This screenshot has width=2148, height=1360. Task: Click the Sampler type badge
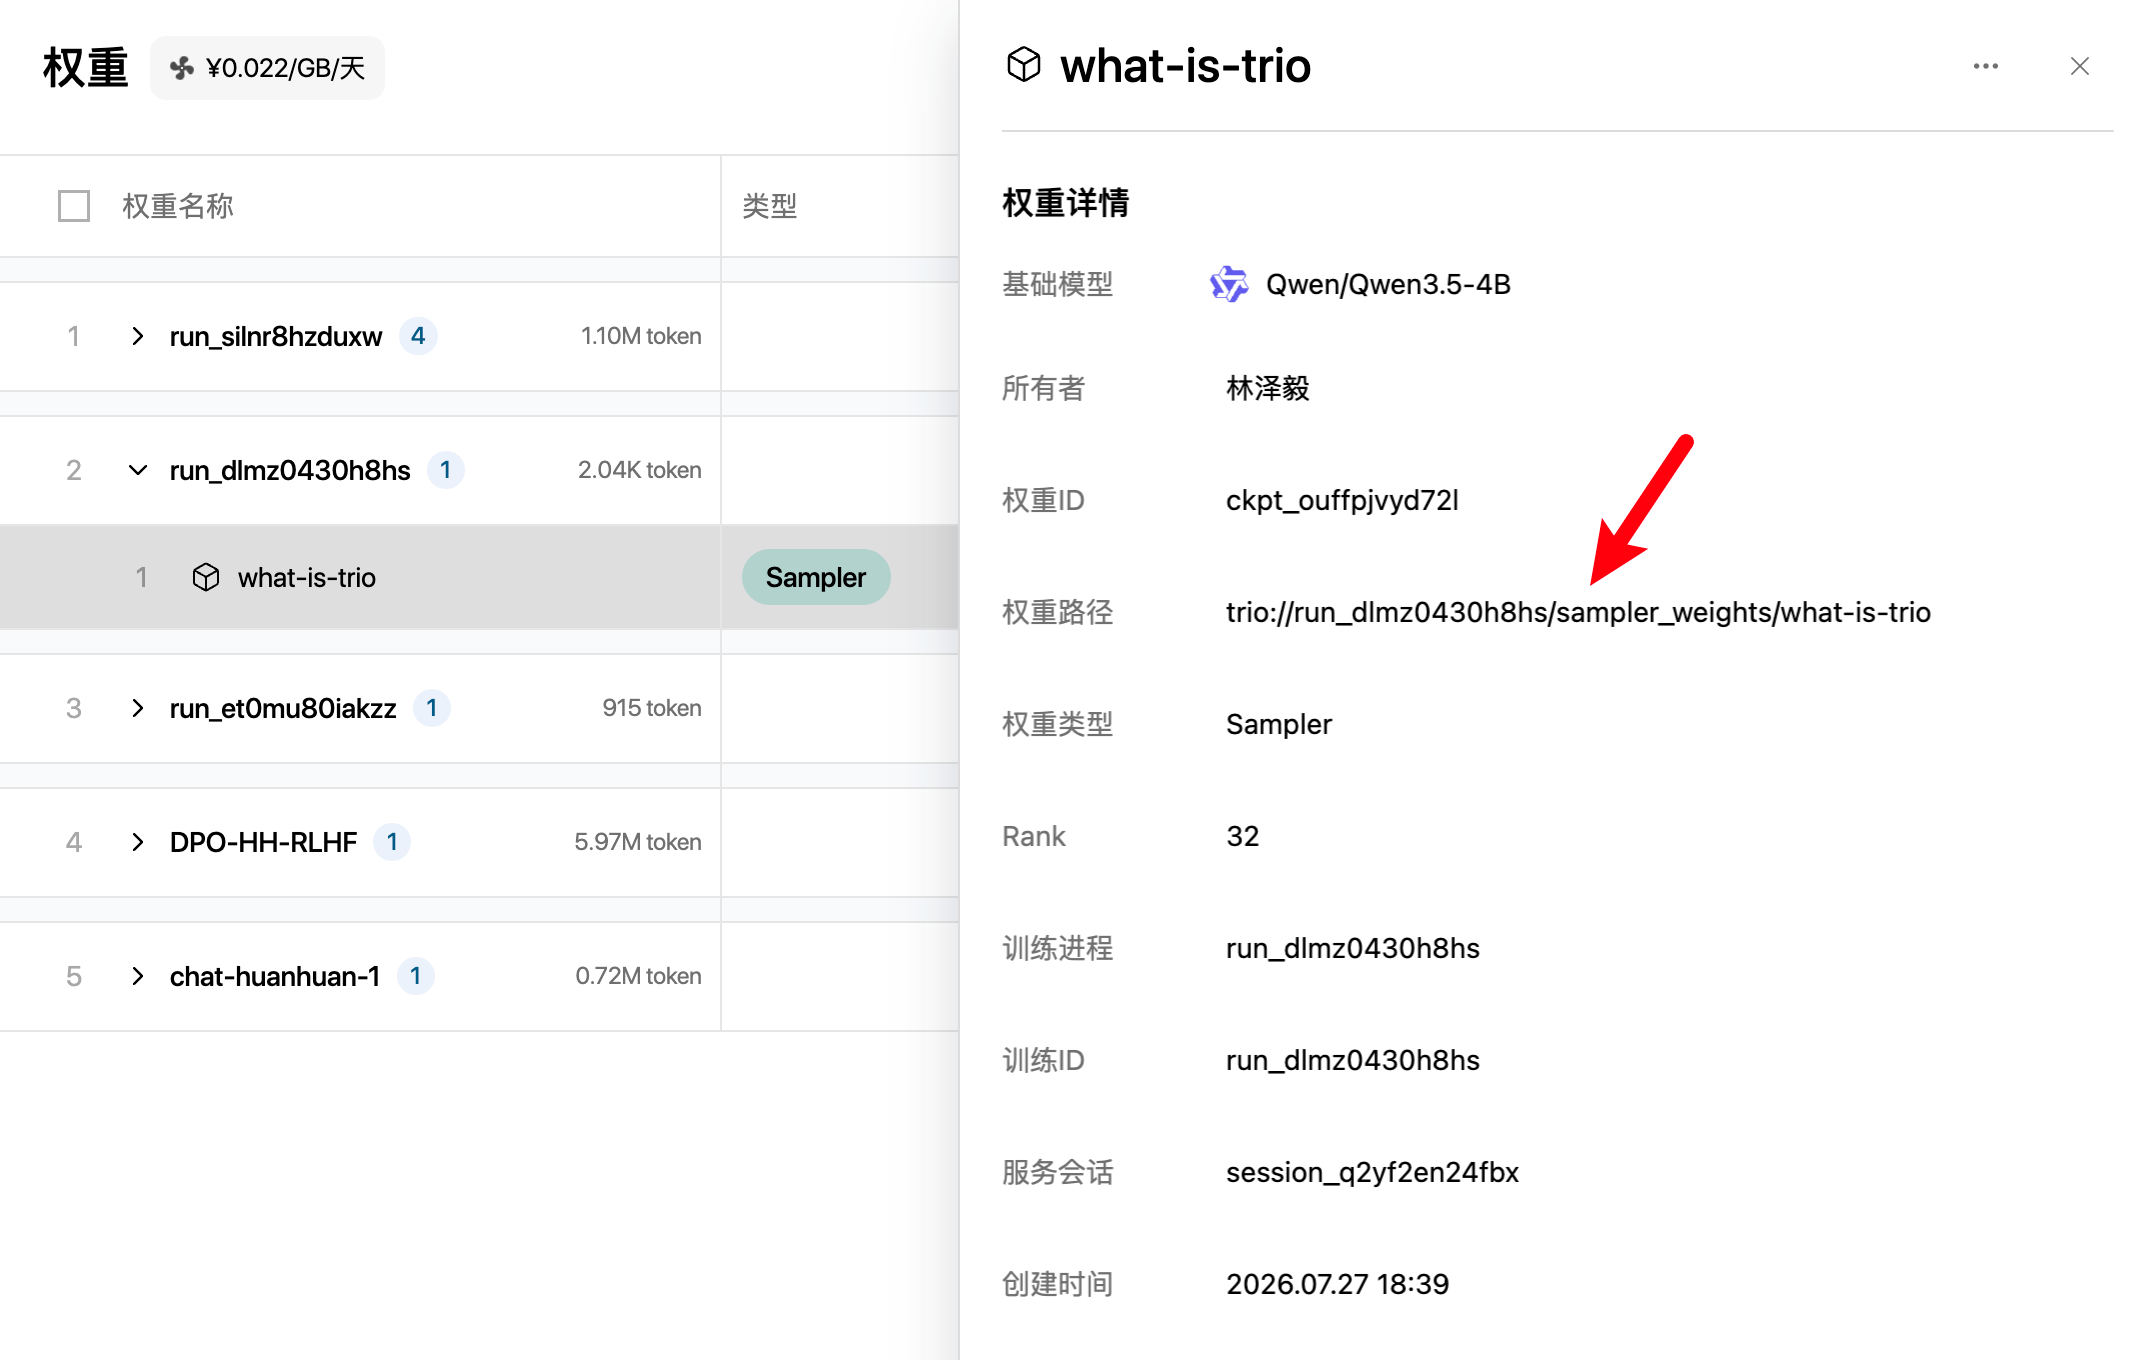pos(816,577)
